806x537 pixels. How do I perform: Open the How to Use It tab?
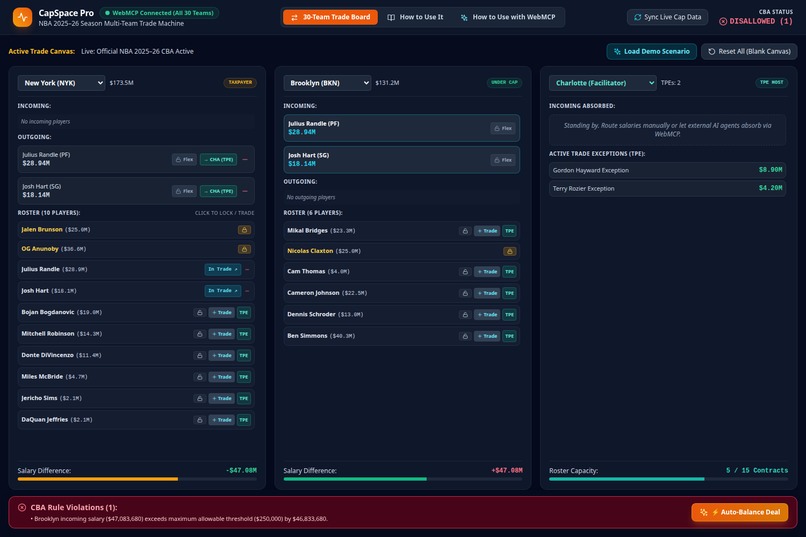pos(415,17)
